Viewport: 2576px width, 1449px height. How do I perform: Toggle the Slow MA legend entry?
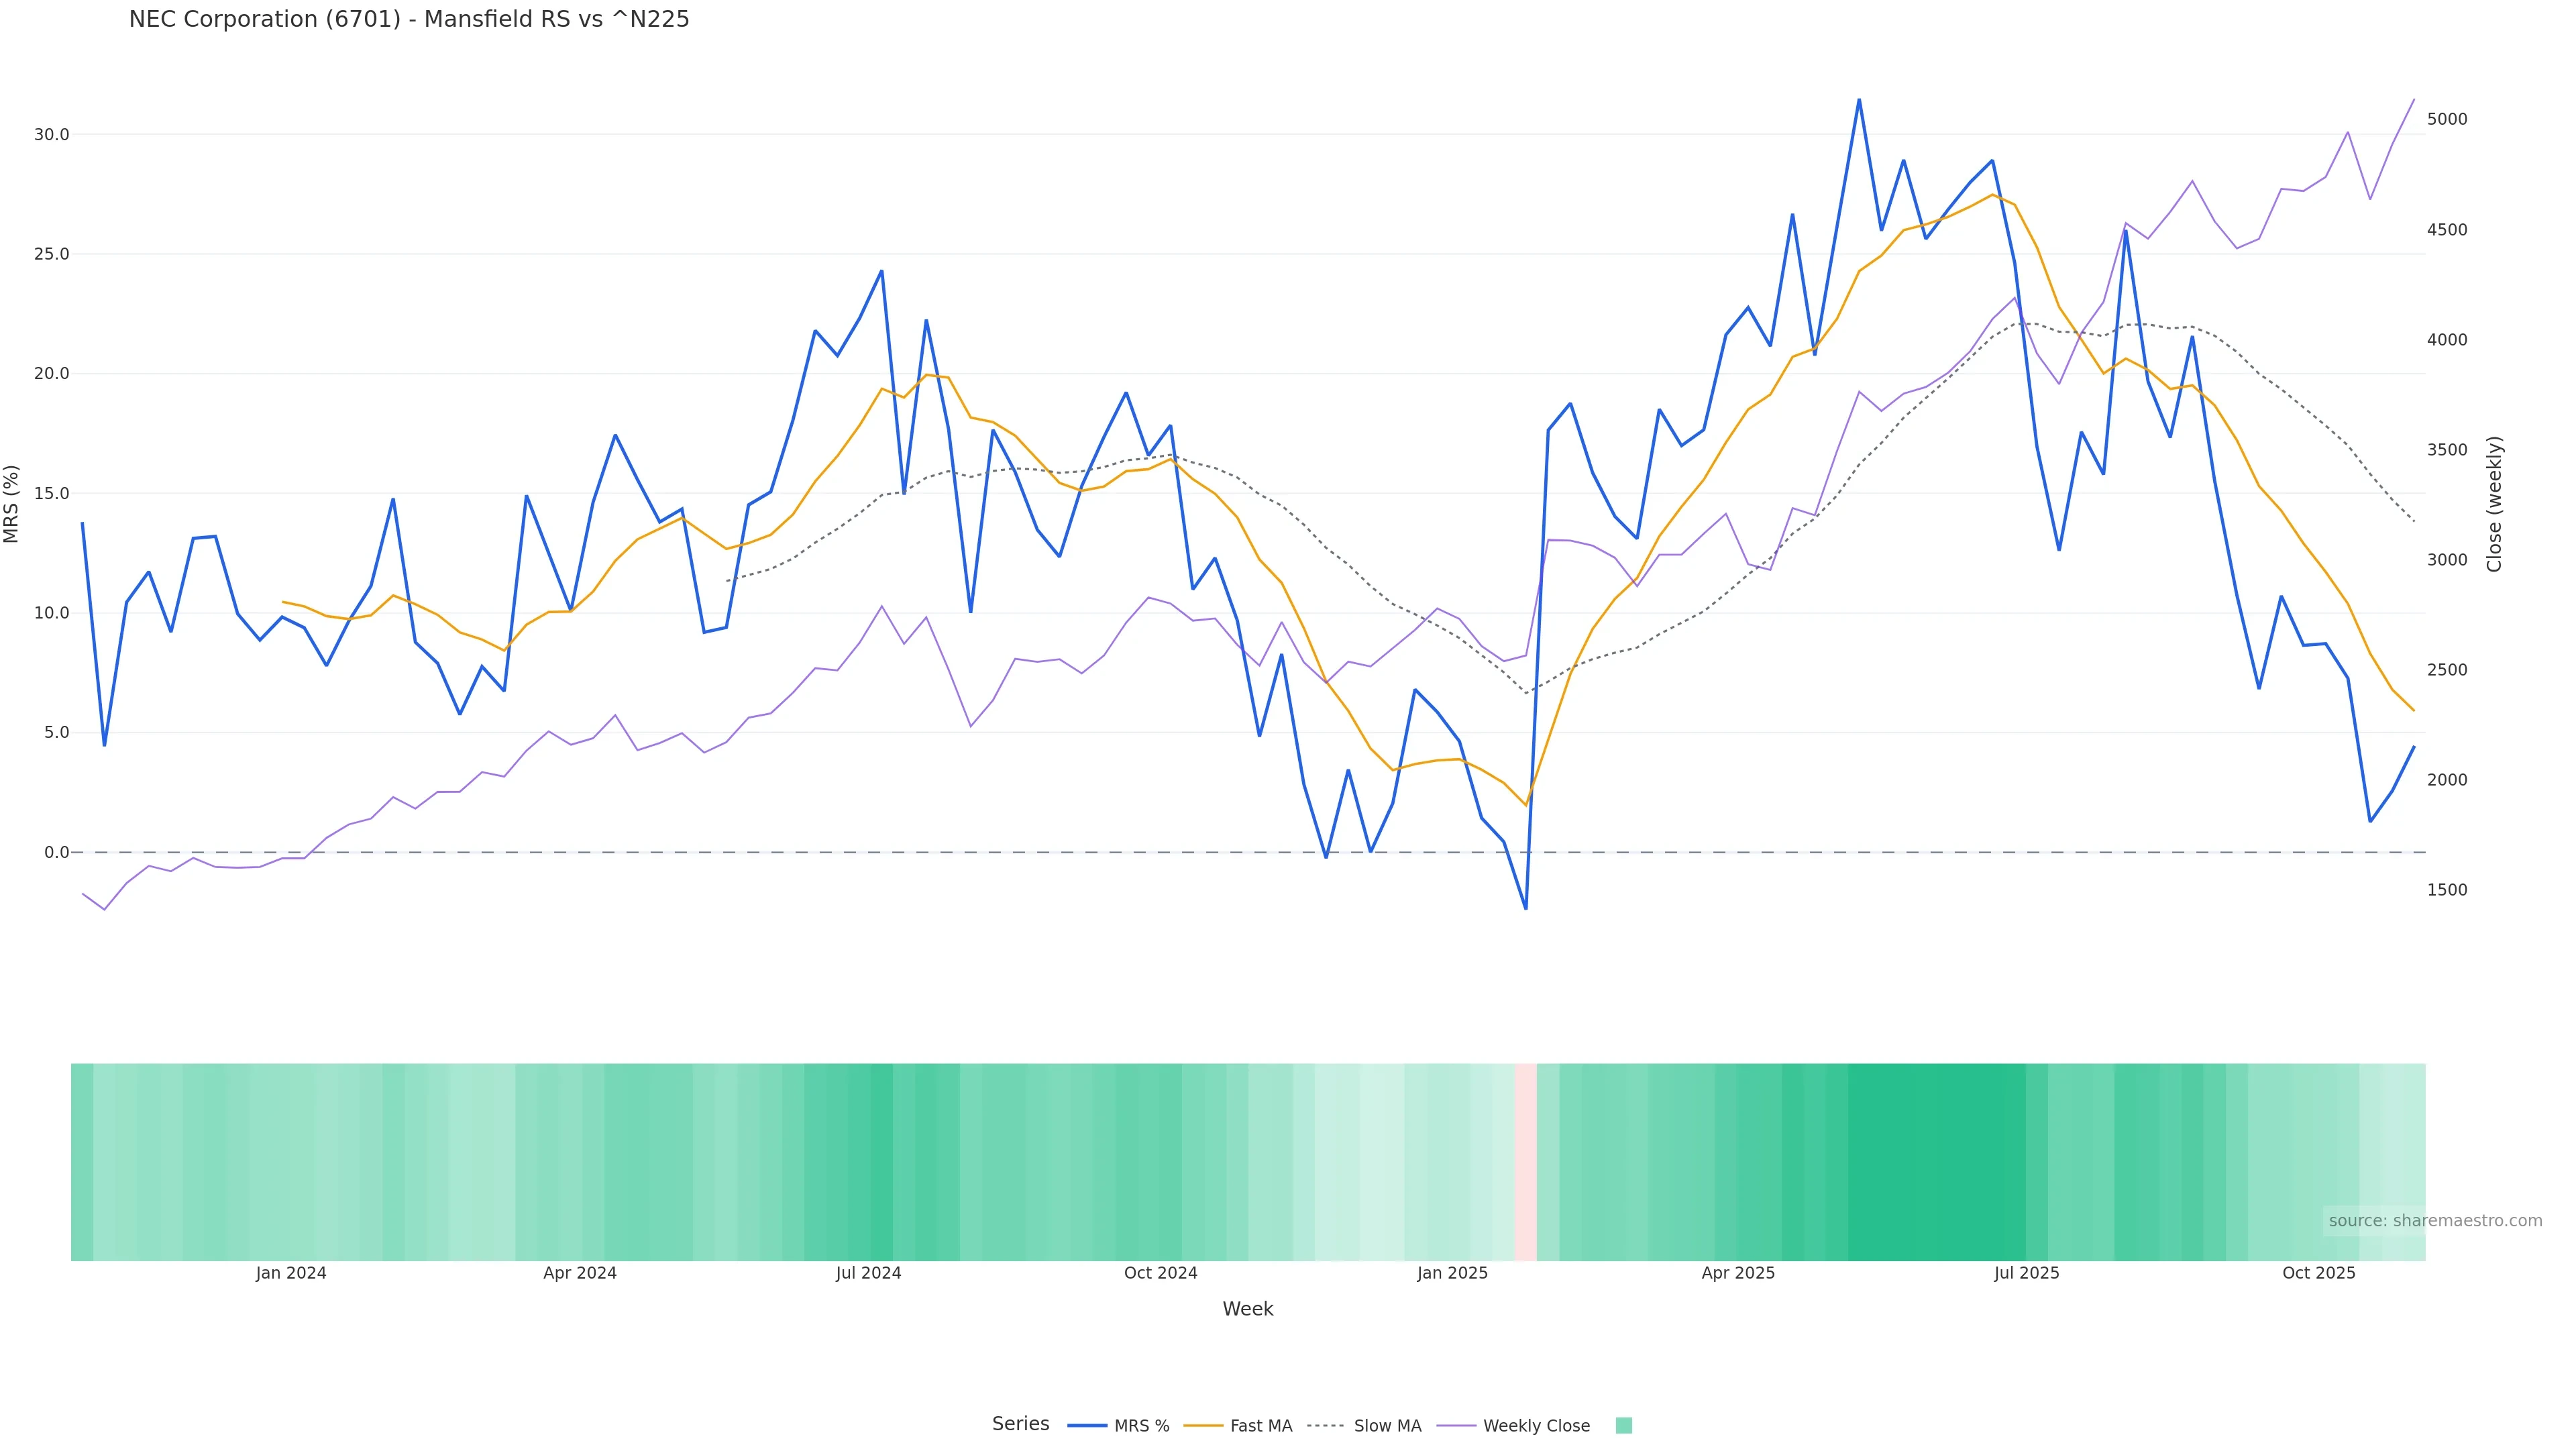pyautogui.click(x=1386, y=1426)
